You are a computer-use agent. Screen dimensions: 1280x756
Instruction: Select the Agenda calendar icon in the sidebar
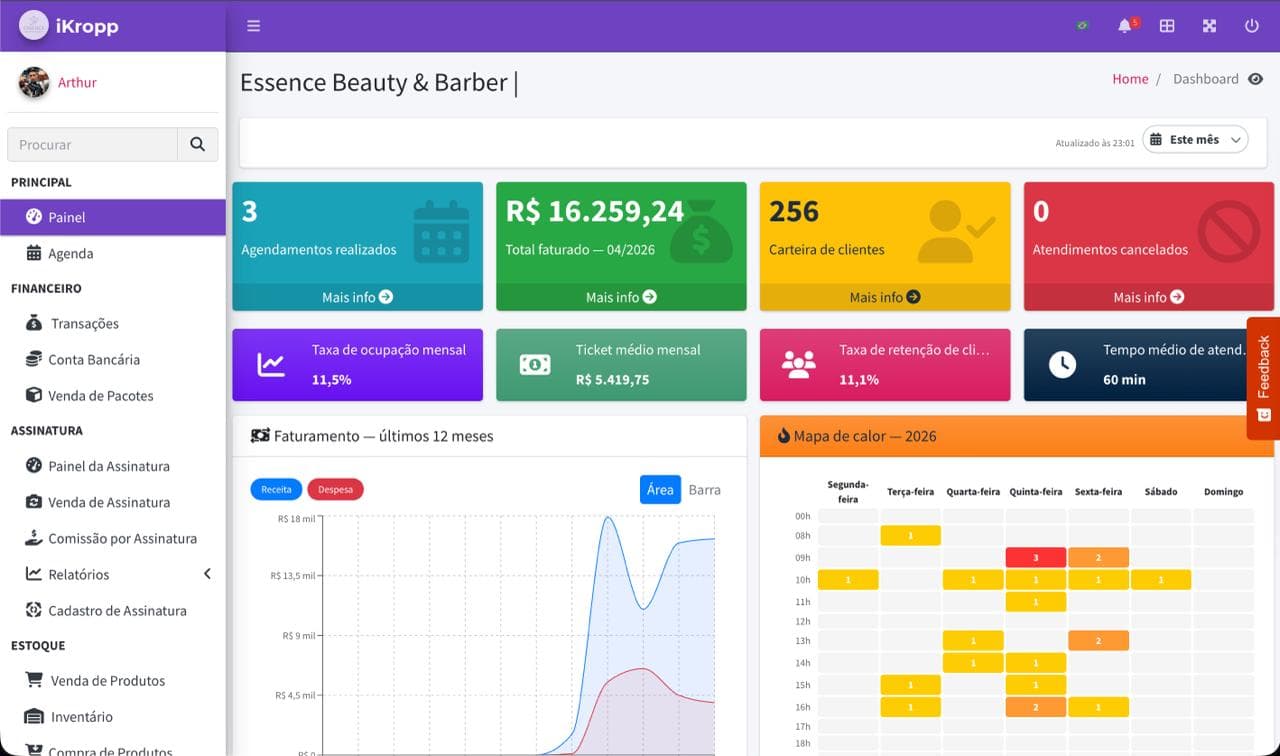tap(33, 253)
